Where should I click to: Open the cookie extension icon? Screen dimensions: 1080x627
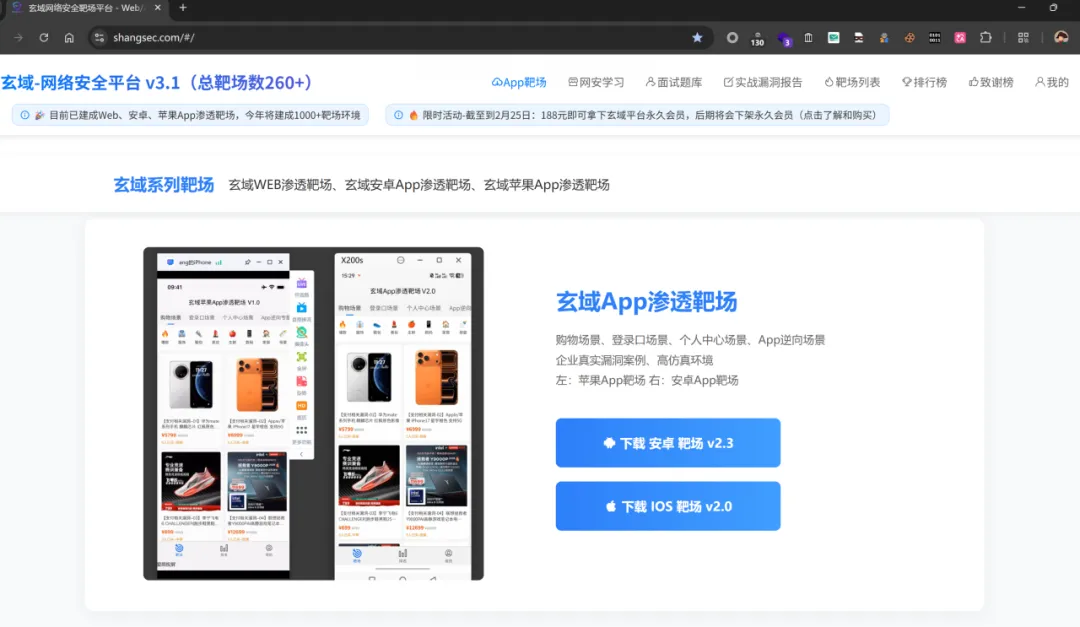909,38
